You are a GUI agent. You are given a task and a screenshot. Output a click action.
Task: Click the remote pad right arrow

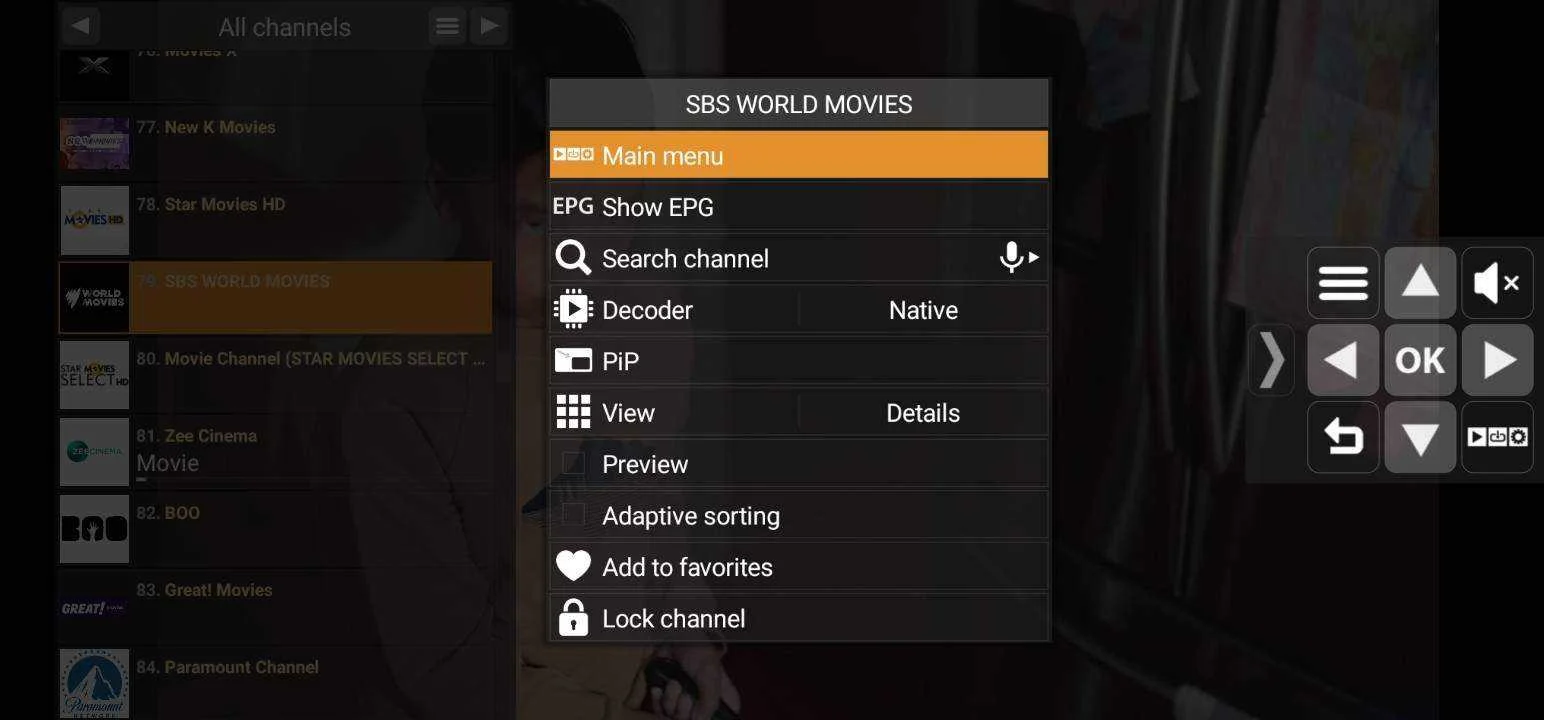point(1497,360)
